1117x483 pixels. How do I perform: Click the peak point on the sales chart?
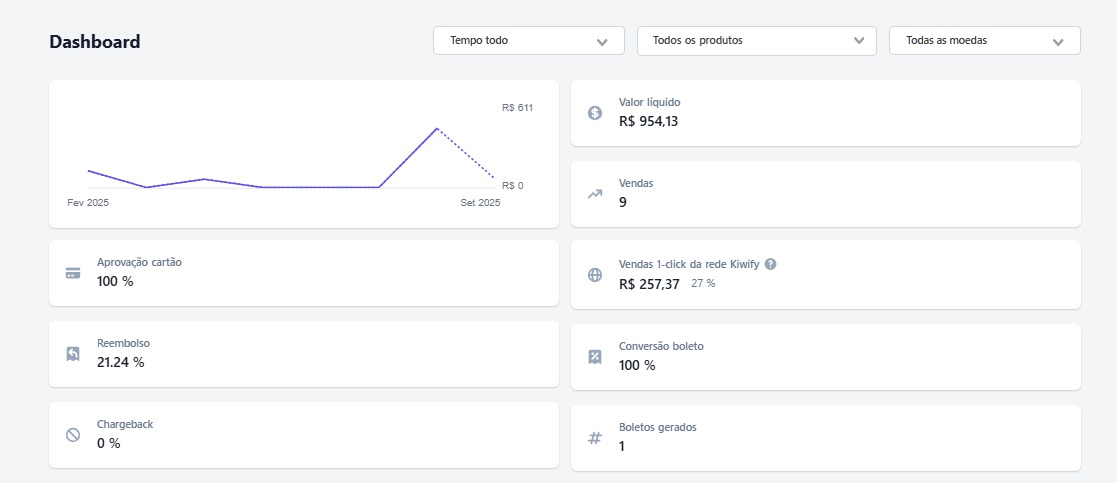point(437,128)
